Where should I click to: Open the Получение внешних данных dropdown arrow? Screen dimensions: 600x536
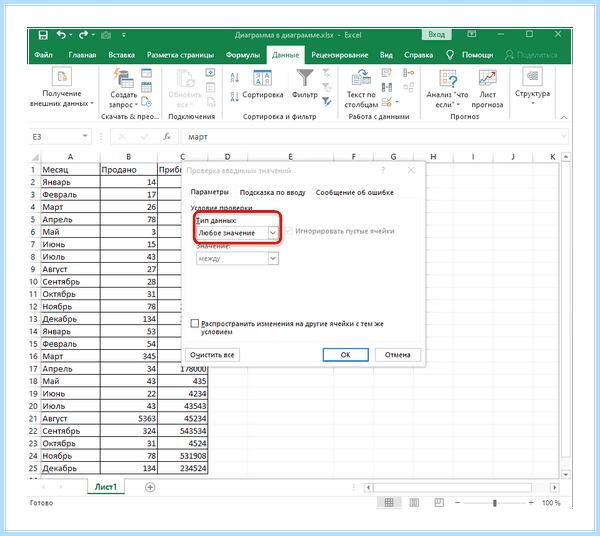coord(92,104)
